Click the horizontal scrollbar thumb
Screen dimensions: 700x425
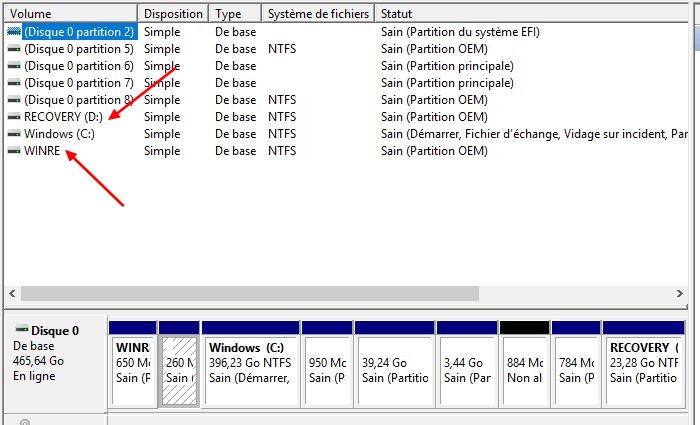click(x=250, y=293)
